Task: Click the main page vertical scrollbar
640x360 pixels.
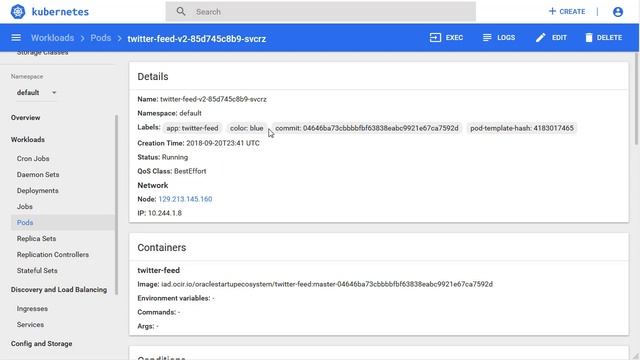Action: tap(637, 100)
